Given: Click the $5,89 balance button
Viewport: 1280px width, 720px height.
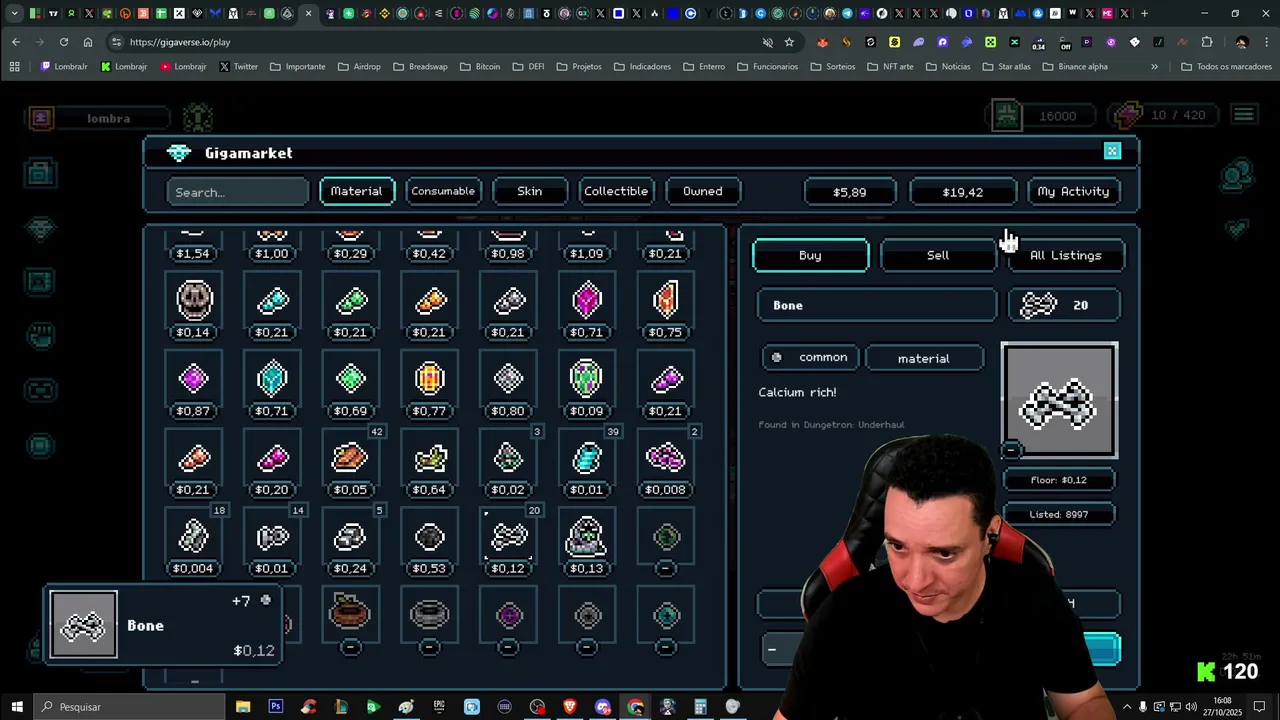Looking at the screenshot, I should tap(850, 191).
